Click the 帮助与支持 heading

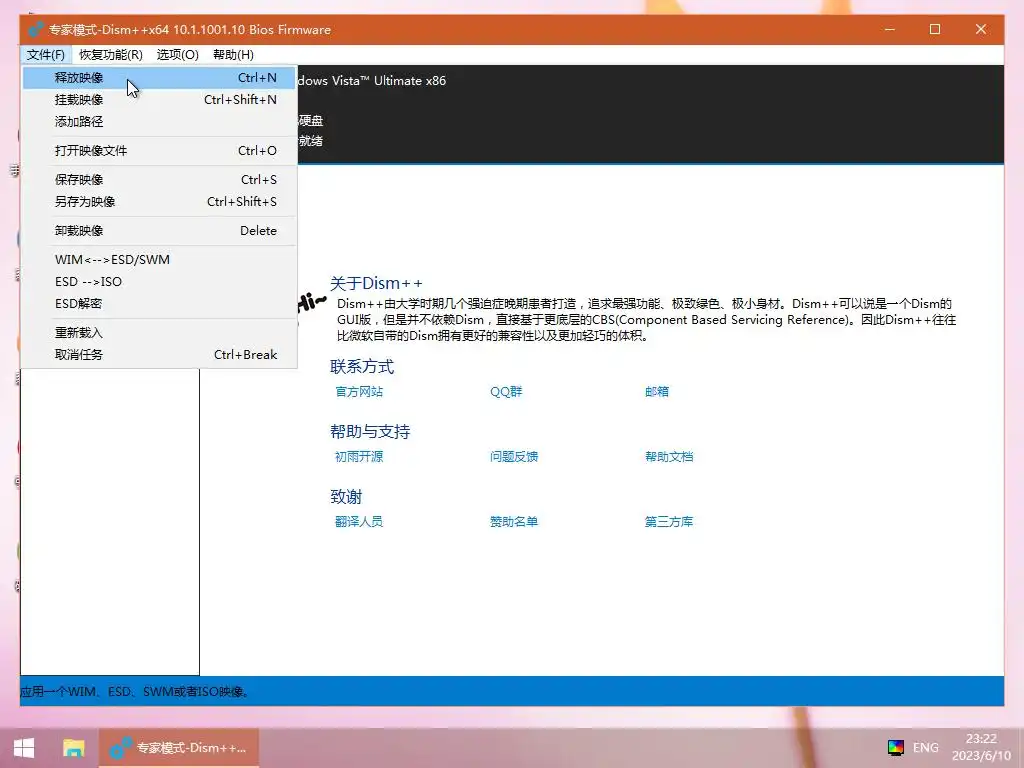pyautogui.click(x=370, y=432)
